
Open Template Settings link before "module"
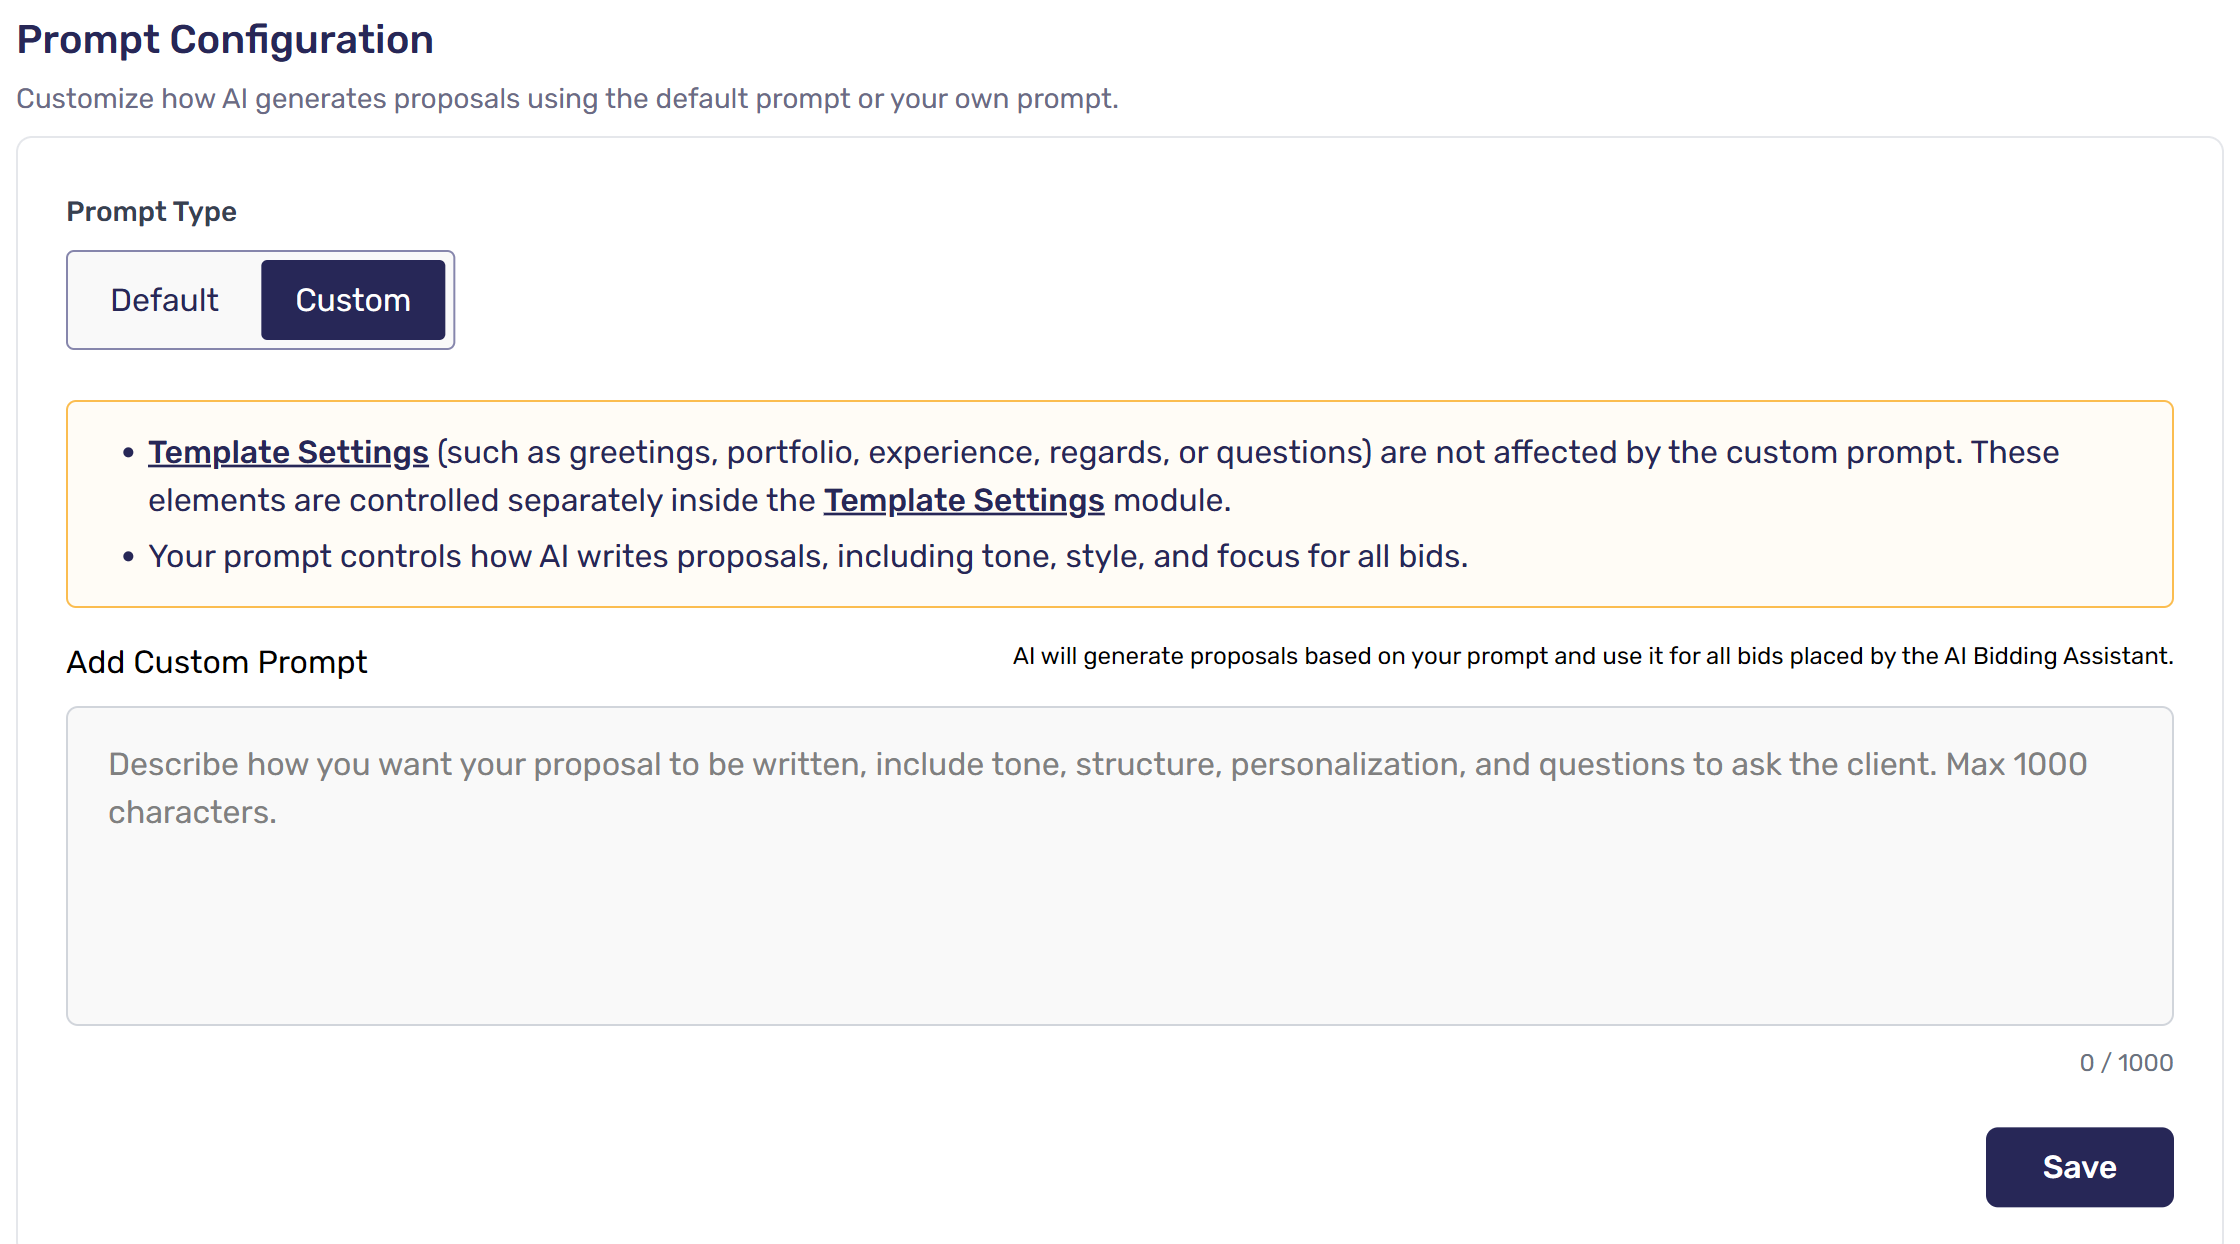(x=964, y=500)
